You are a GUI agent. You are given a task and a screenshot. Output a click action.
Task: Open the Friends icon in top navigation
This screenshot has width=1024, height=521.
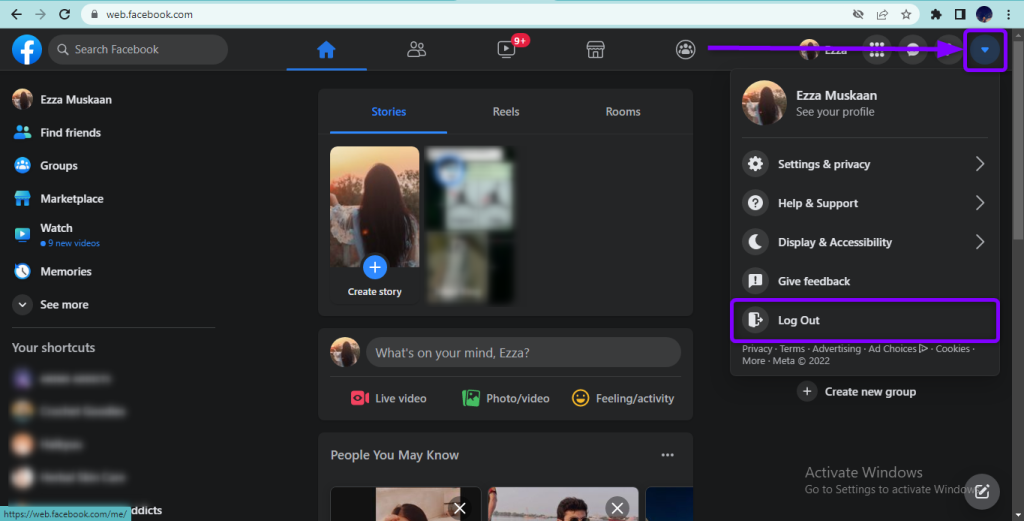tap(416, 49)
